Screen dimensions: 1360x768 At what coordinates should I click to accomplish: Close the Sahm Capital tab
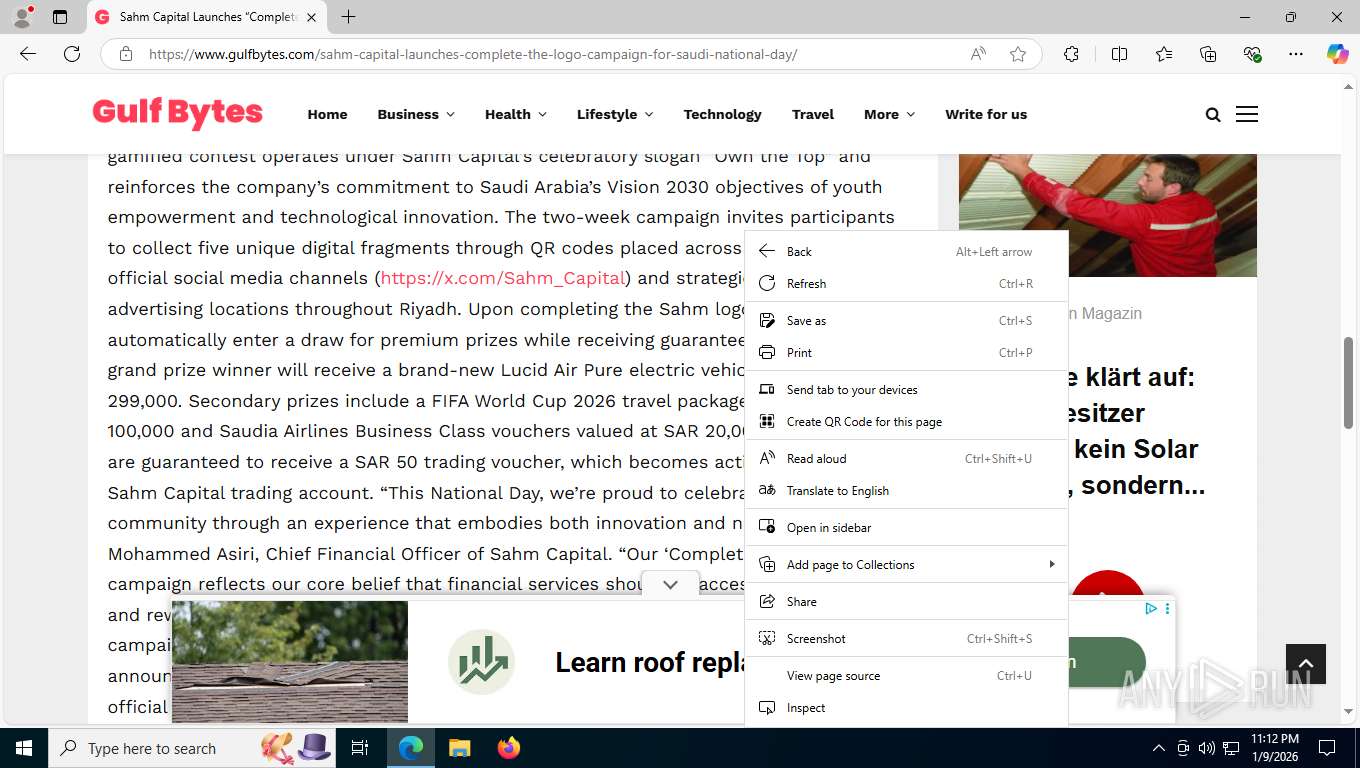[x=311, y=17]
